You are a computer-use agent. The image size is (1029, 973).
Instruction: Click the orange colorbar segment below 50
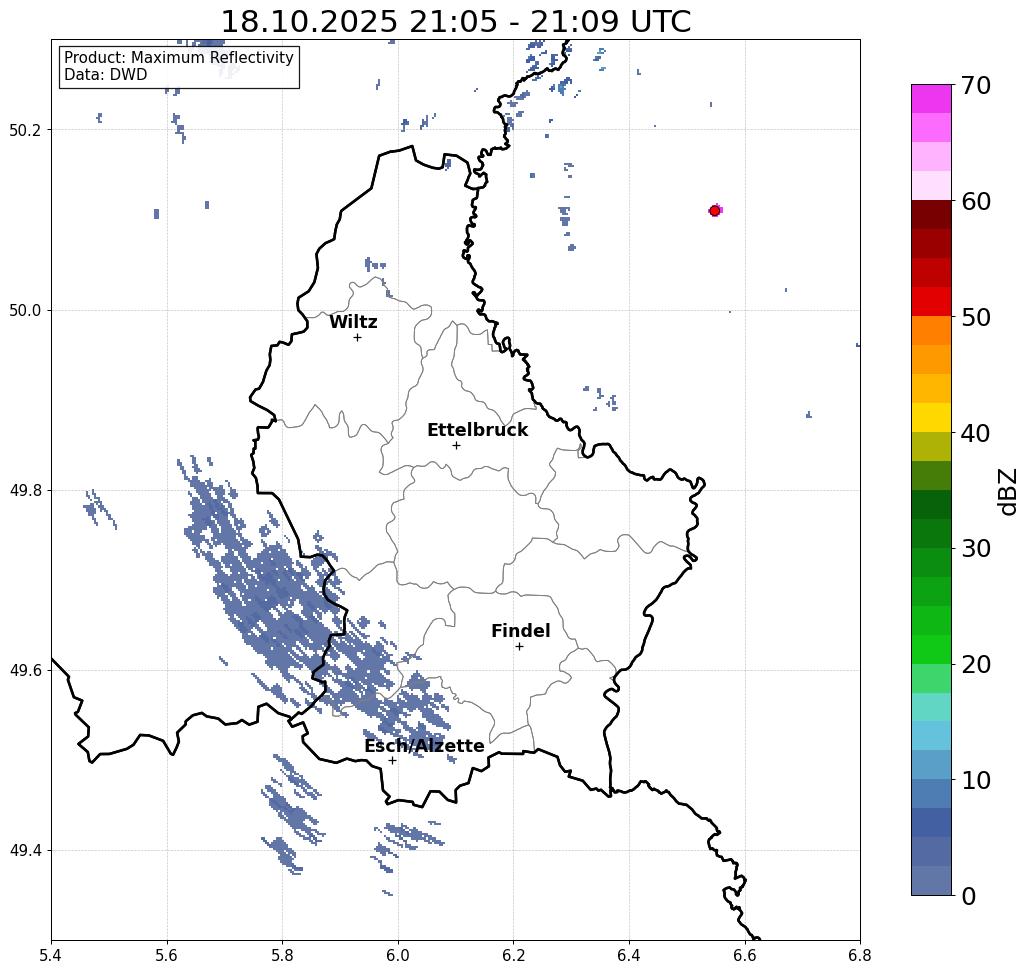pos(931,331)
